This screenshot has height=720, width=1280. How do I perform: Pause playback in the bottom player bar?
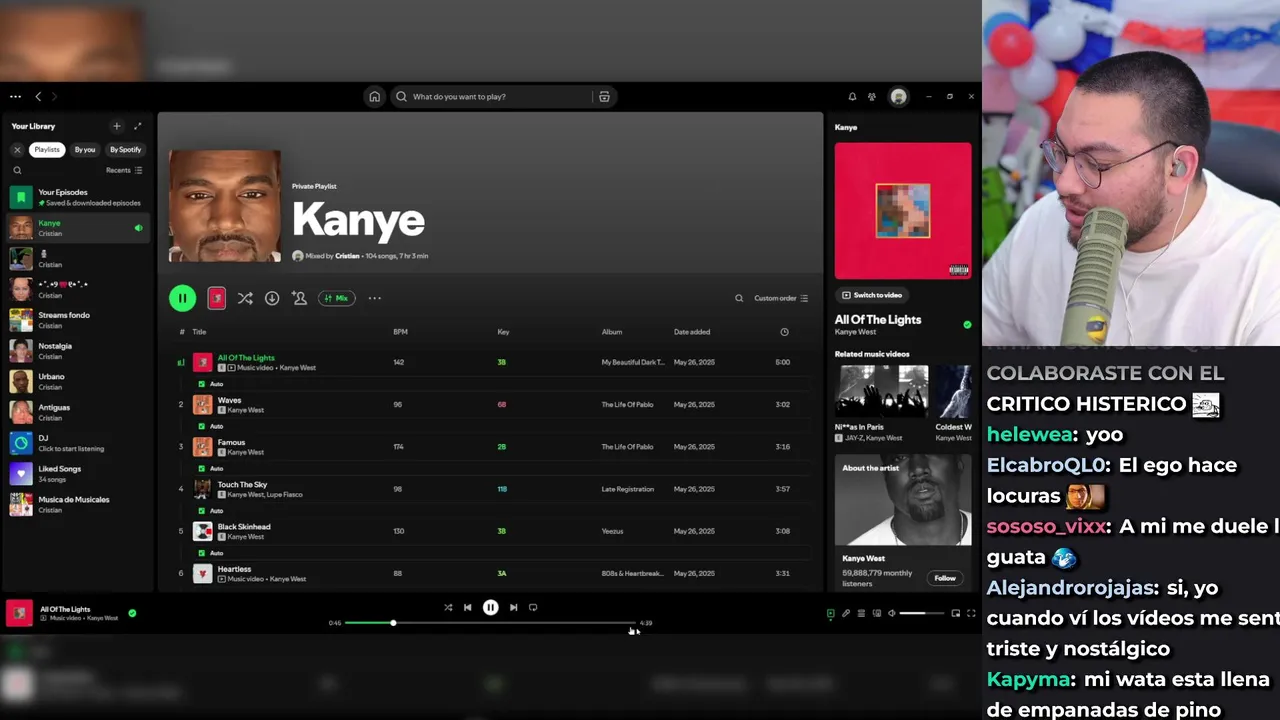pos(491,607)
